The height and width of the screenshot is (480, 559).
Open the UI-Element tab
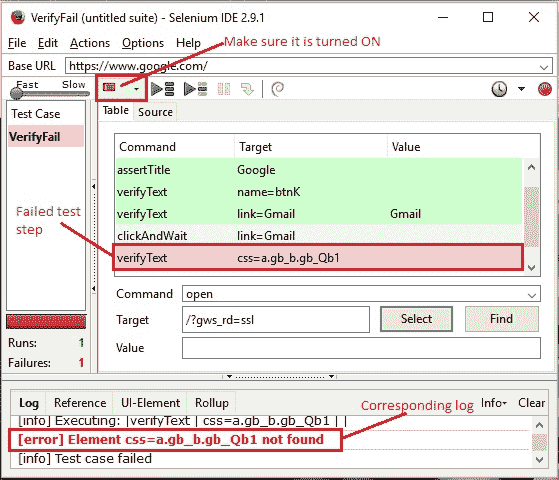pyautogui.click(x=150, y=403)
